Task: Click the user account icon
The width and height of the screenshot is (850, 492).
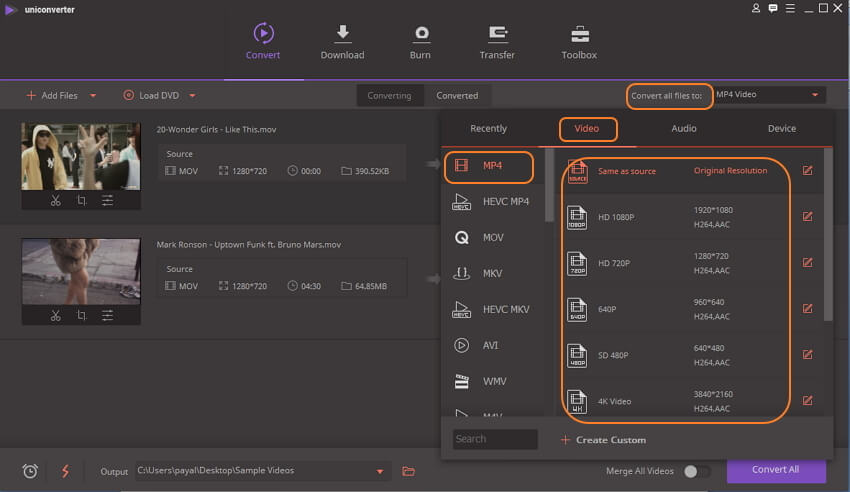Action: tap(756, 8)
